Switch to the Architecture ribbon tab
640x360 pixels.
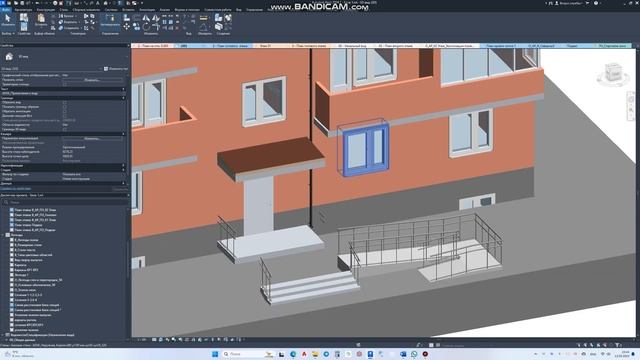pyautogui.click(x=23, y=9)
